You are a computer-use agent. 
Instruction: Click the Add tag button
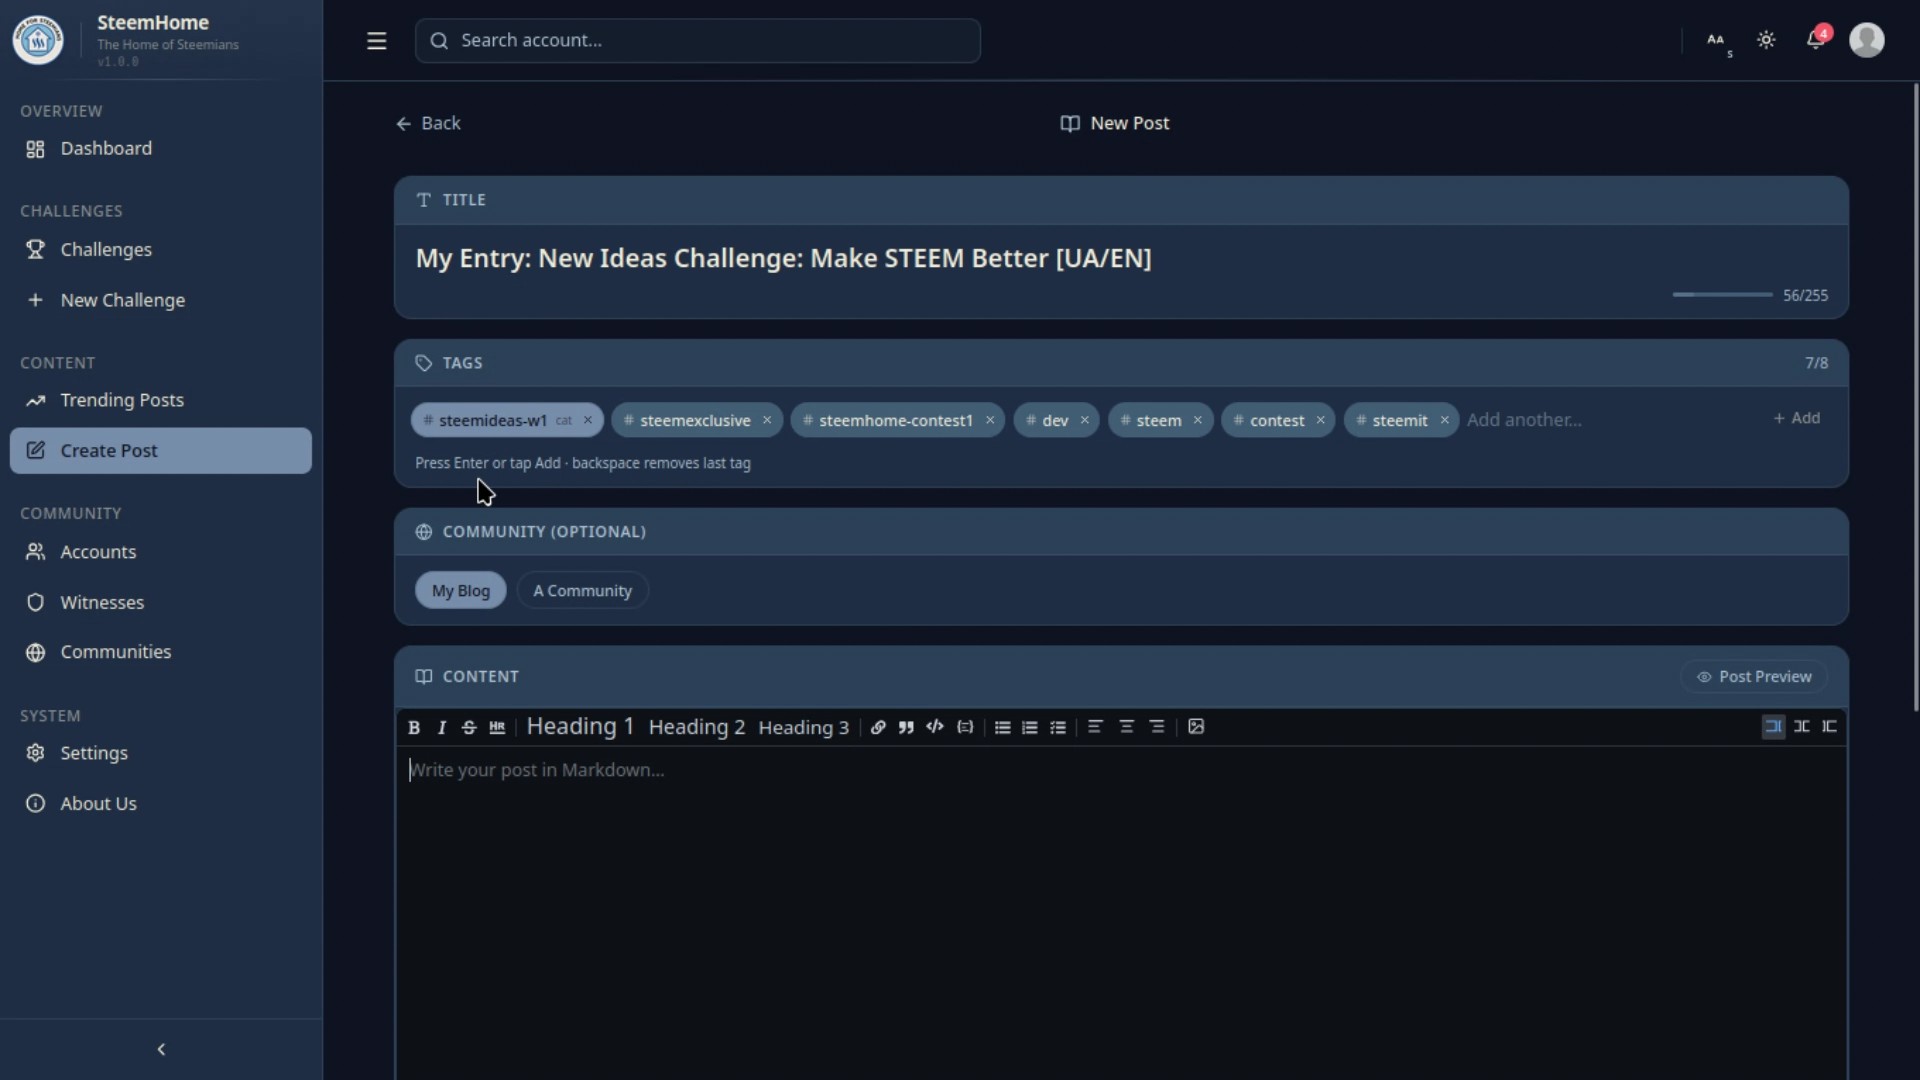tap(1797, 418)
